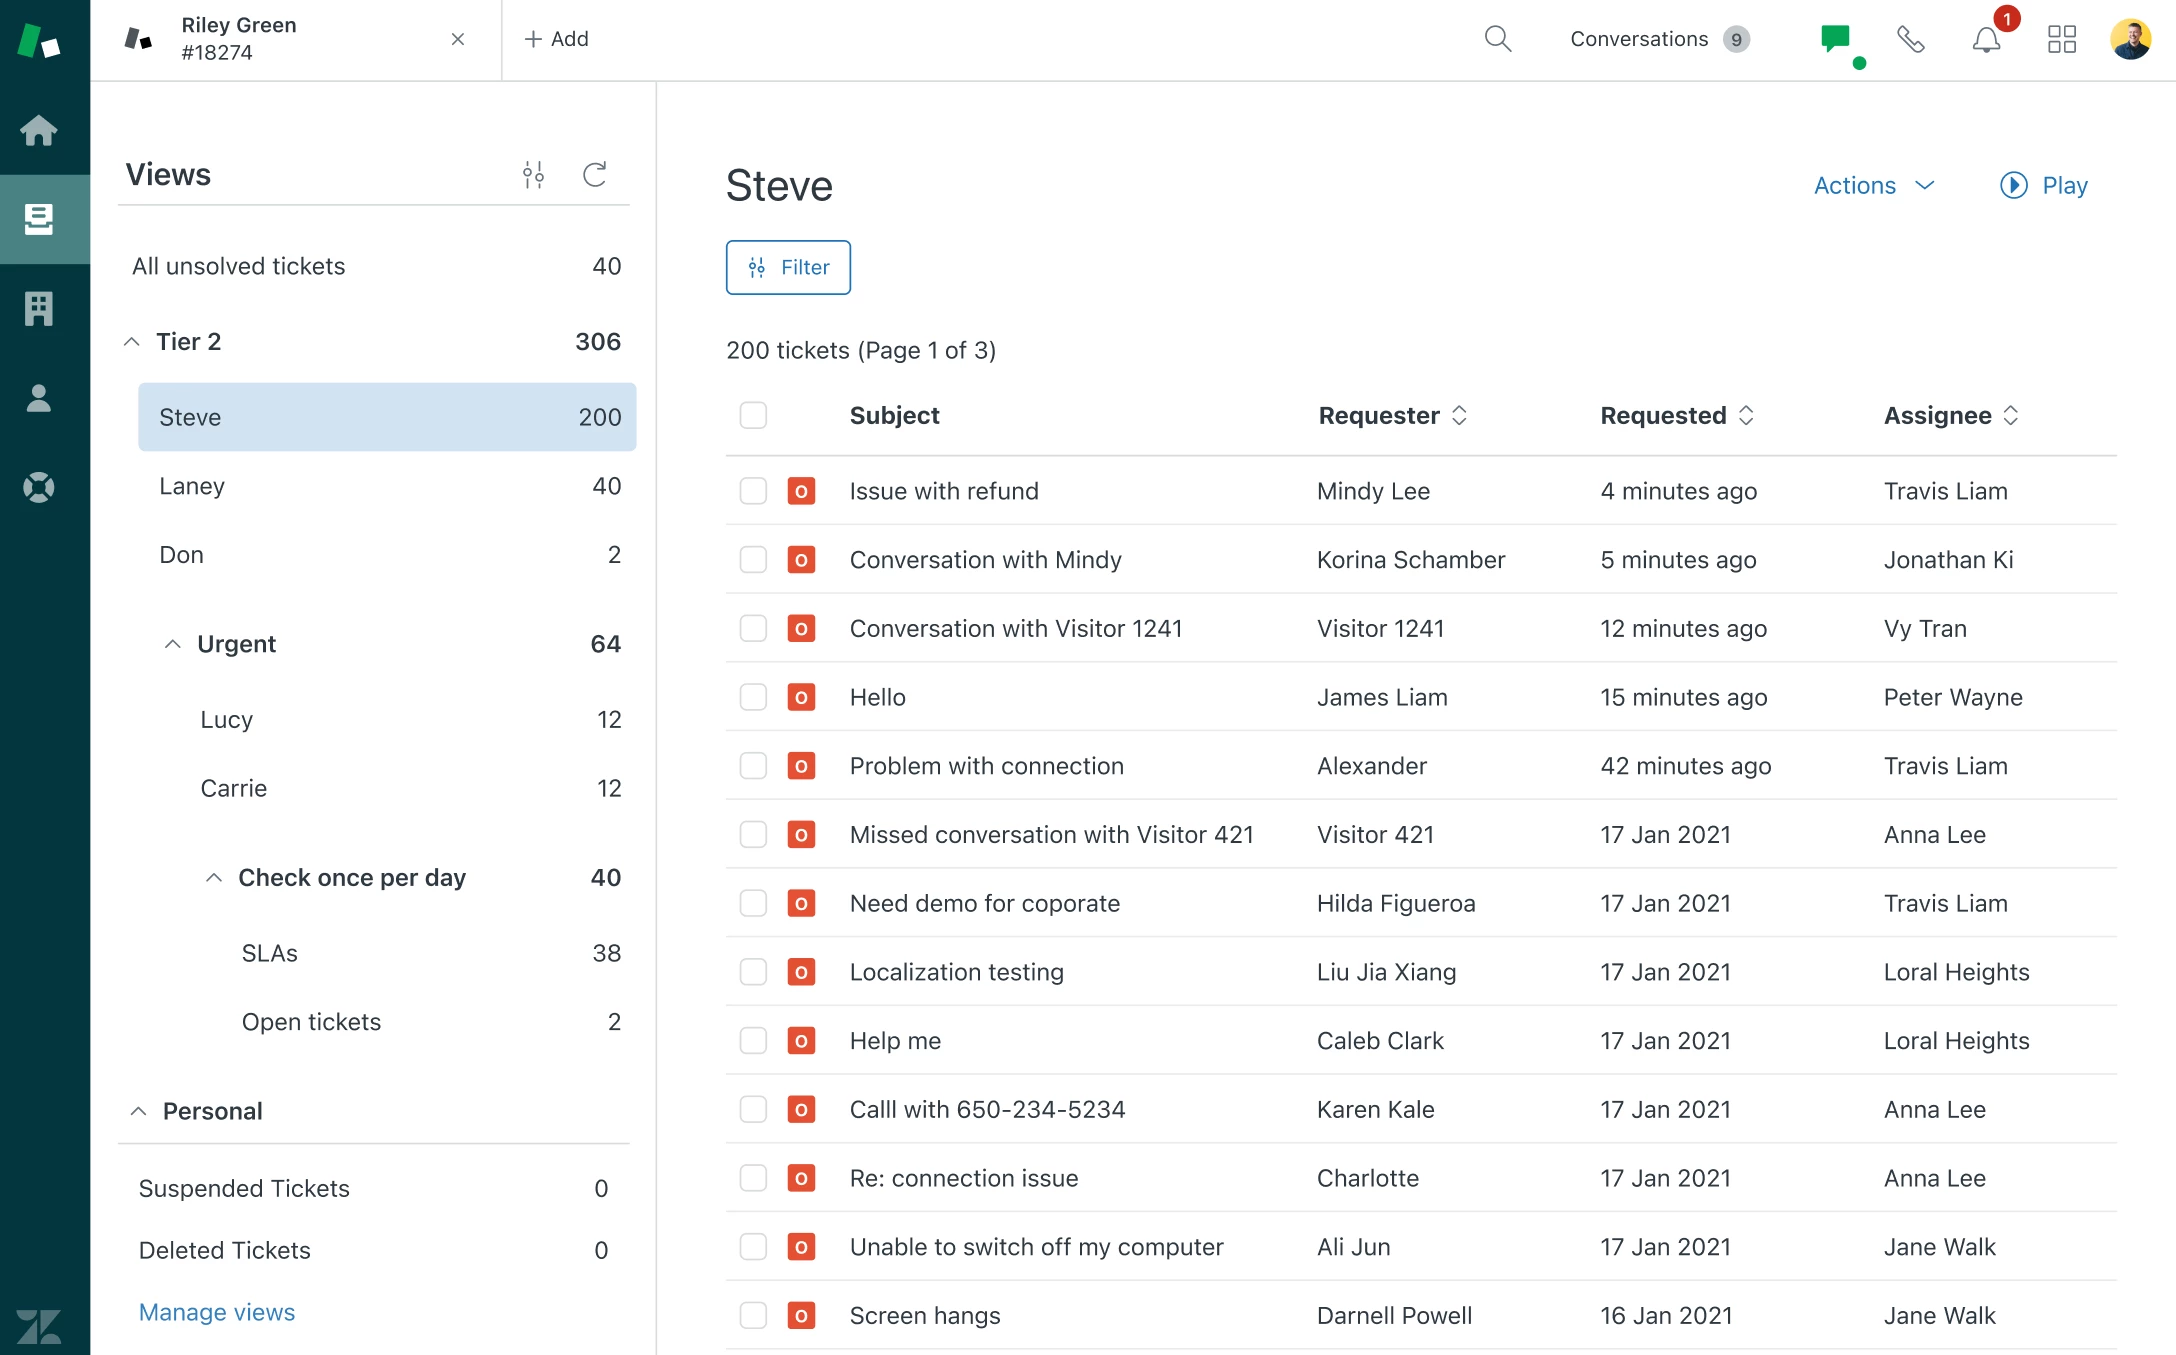This screenshot has height=1355, width=2176.
Task: Open the Manage views link
Action: 217,1312
